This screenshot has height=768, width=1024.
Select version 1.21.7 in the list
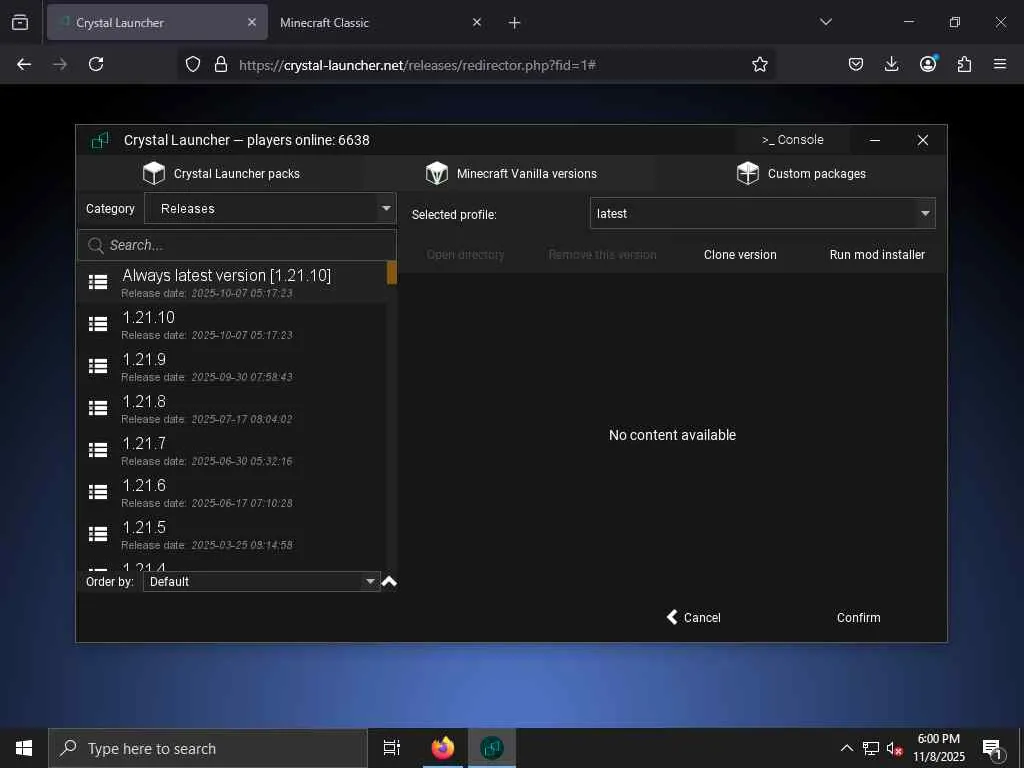pos(232,451)
